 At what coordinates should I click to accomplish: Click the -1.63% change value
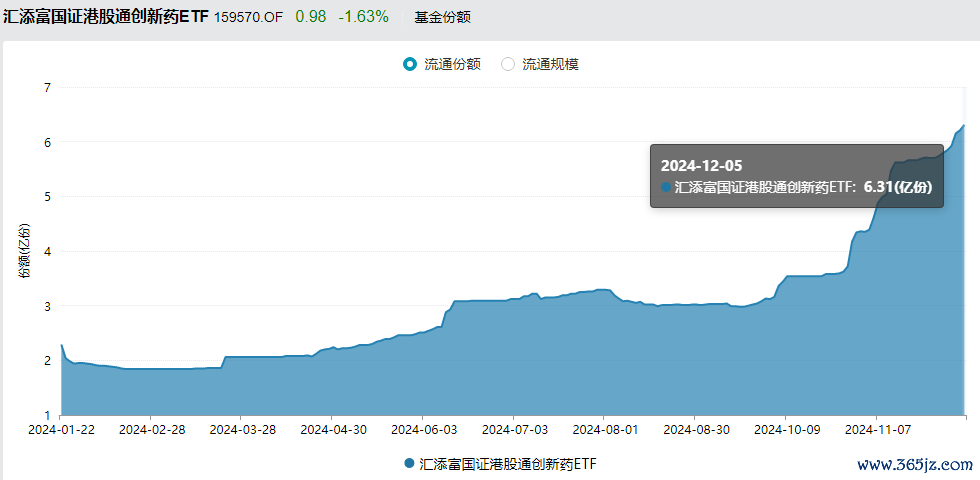pyautogui.click(x=363, y=17)
